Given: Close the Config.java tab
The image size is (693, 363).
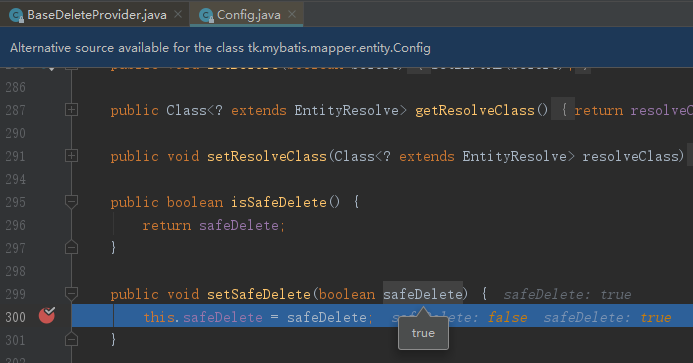Looking at the screenshot, I should [x=292, y=15].
